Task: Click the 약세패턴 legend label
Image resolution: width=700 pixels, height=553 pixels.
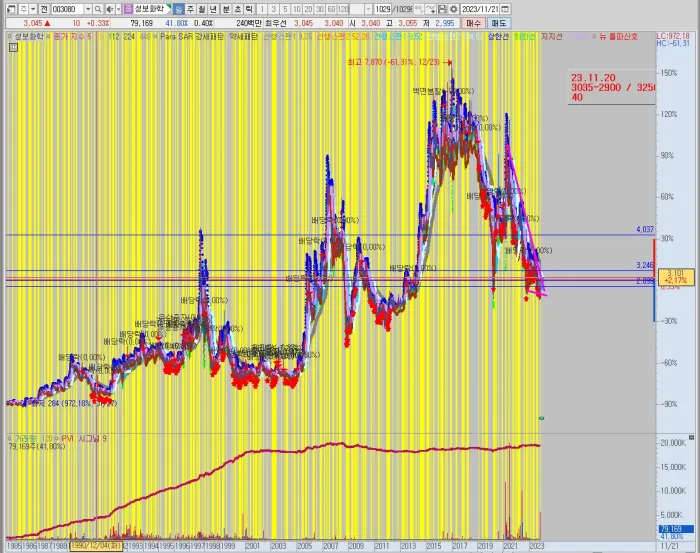Action: (243, 37)
